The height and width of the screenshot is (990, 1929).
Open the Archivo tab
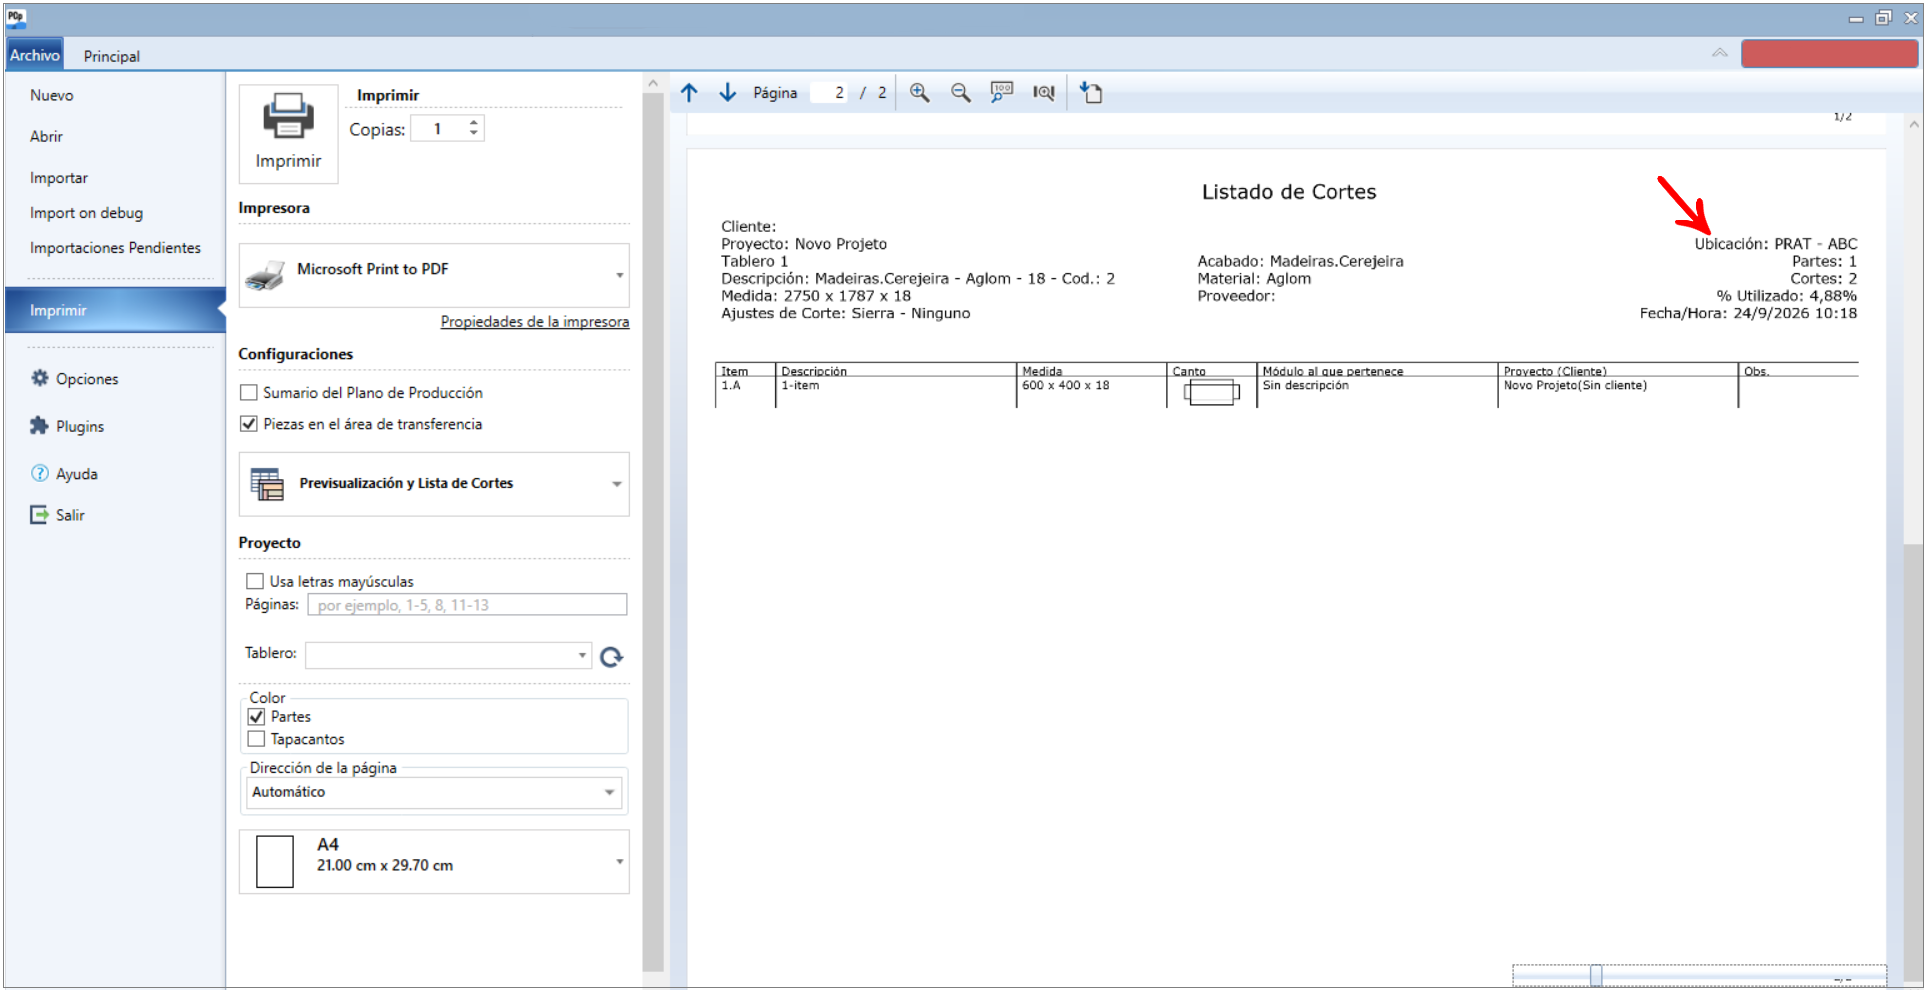(x=34, y=55)
